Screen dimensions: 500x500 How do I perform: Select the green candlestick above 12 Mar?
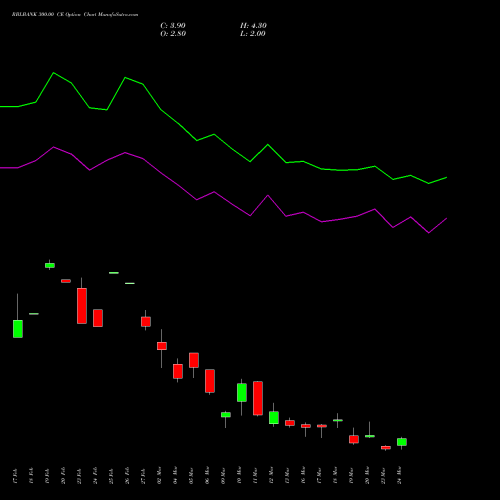coord(274,418)
